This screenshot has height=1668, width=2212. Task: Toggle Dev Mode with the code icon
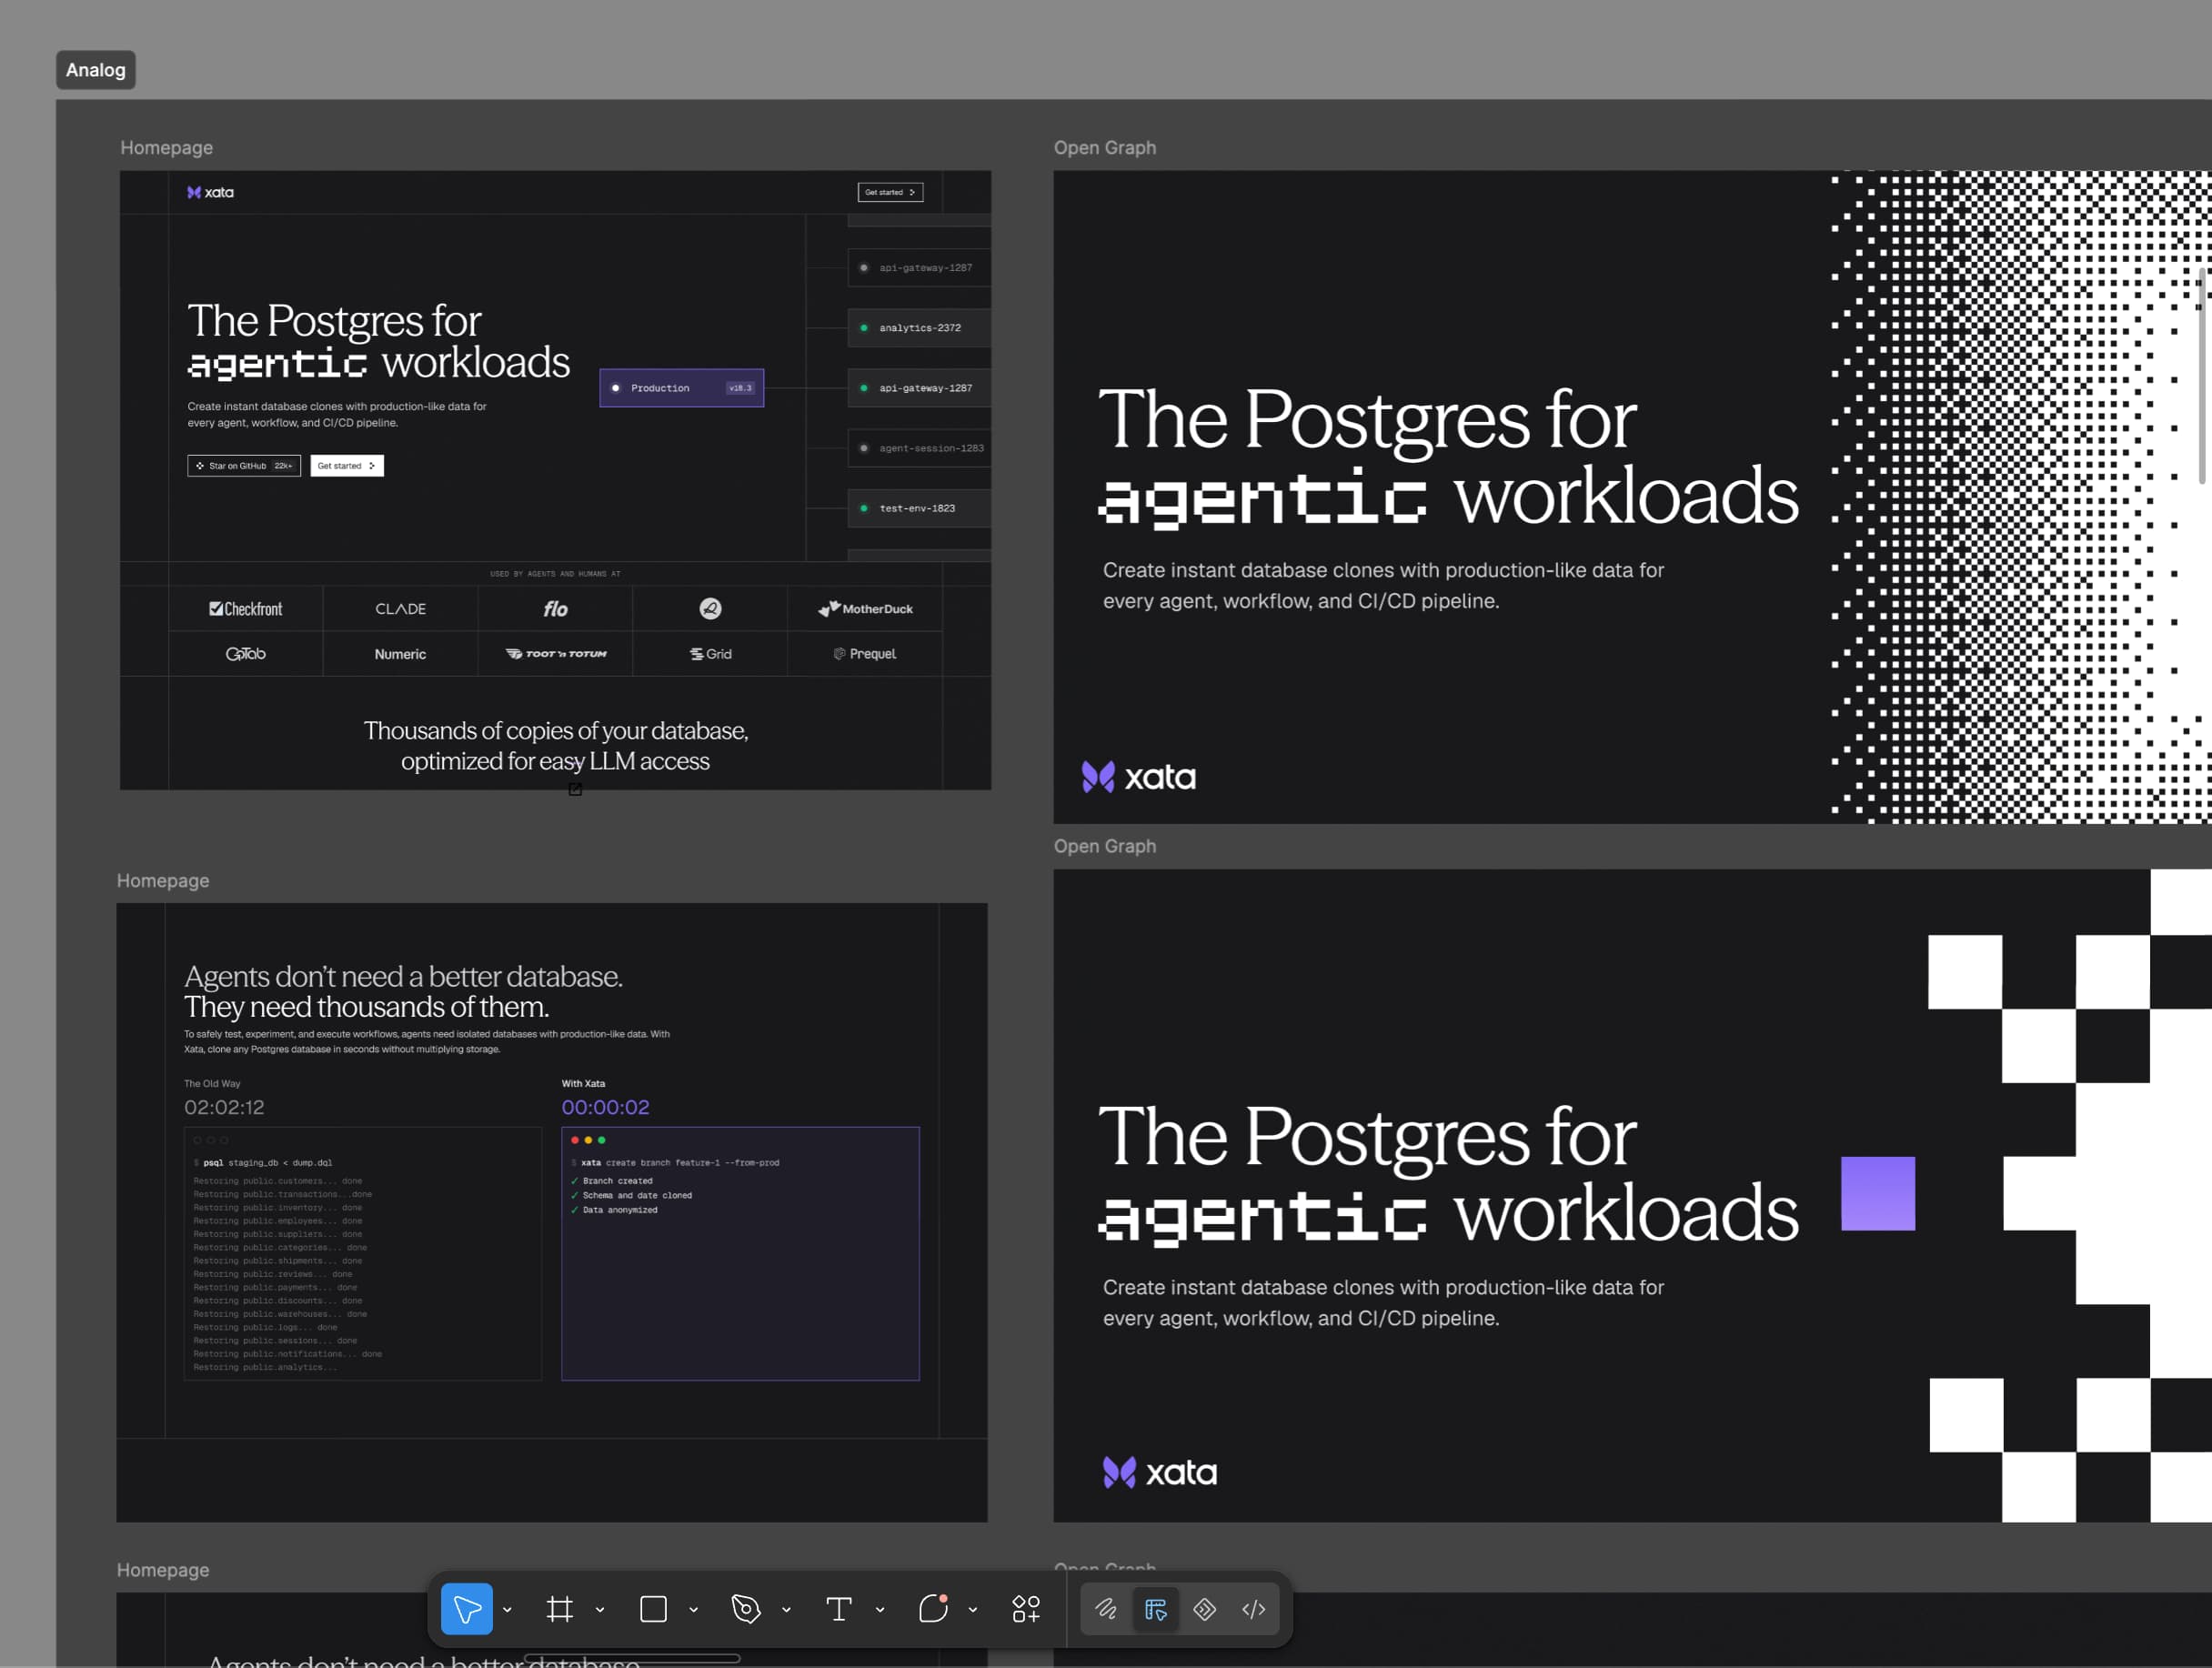(x=1254, y=1609)
